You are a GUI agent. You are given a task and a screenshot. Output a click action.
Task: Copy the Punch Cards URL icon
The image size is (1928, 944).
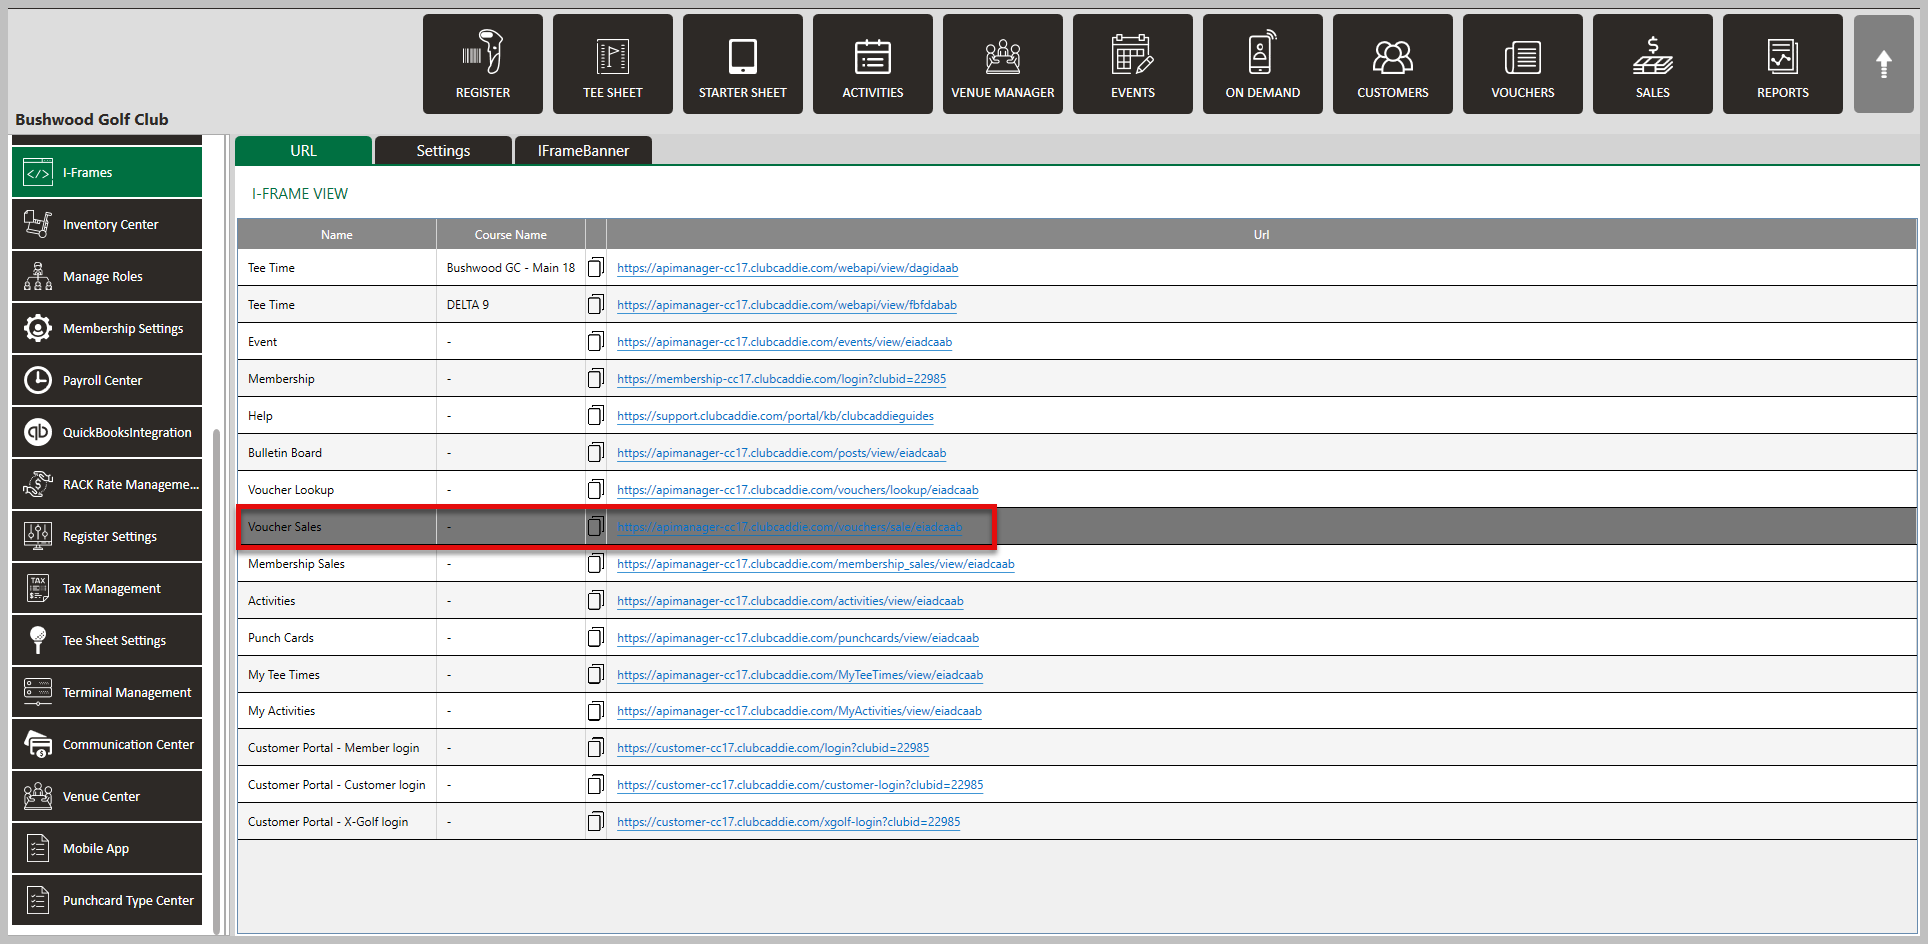coord(596,638)
